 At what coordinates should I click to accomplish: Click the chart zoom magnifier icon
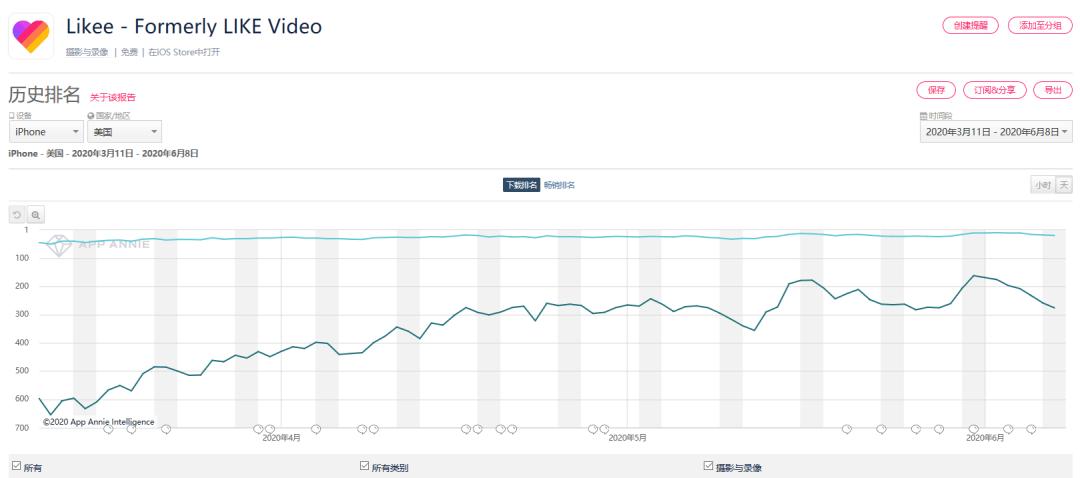(x=35, y=214)
